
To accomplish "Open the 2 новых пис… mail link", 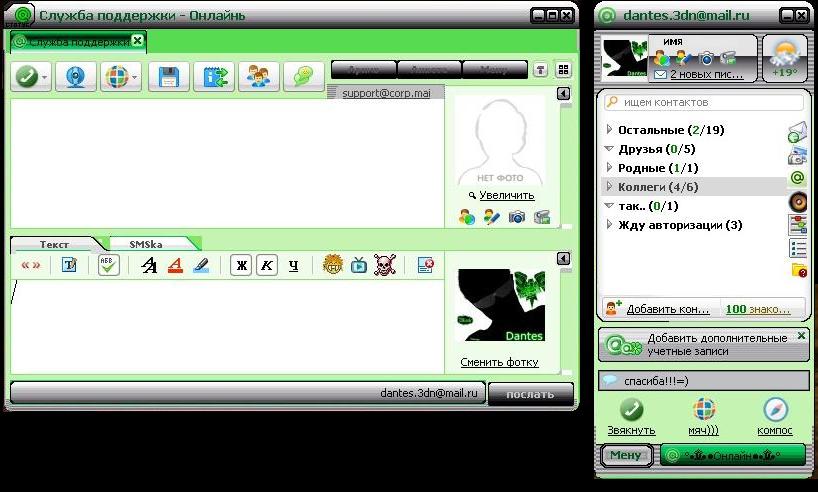I will 706,74.
